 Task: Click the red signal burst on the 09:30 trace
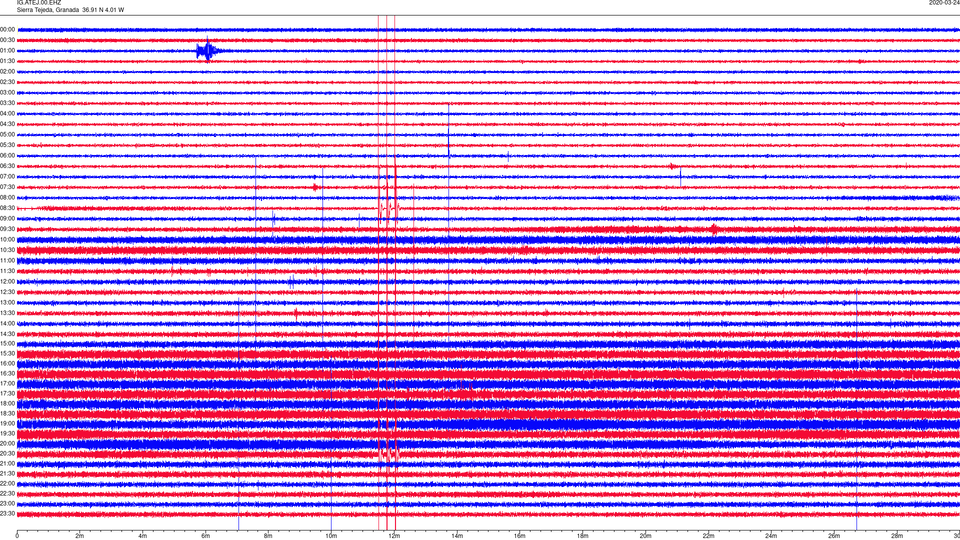coord(714,230)
